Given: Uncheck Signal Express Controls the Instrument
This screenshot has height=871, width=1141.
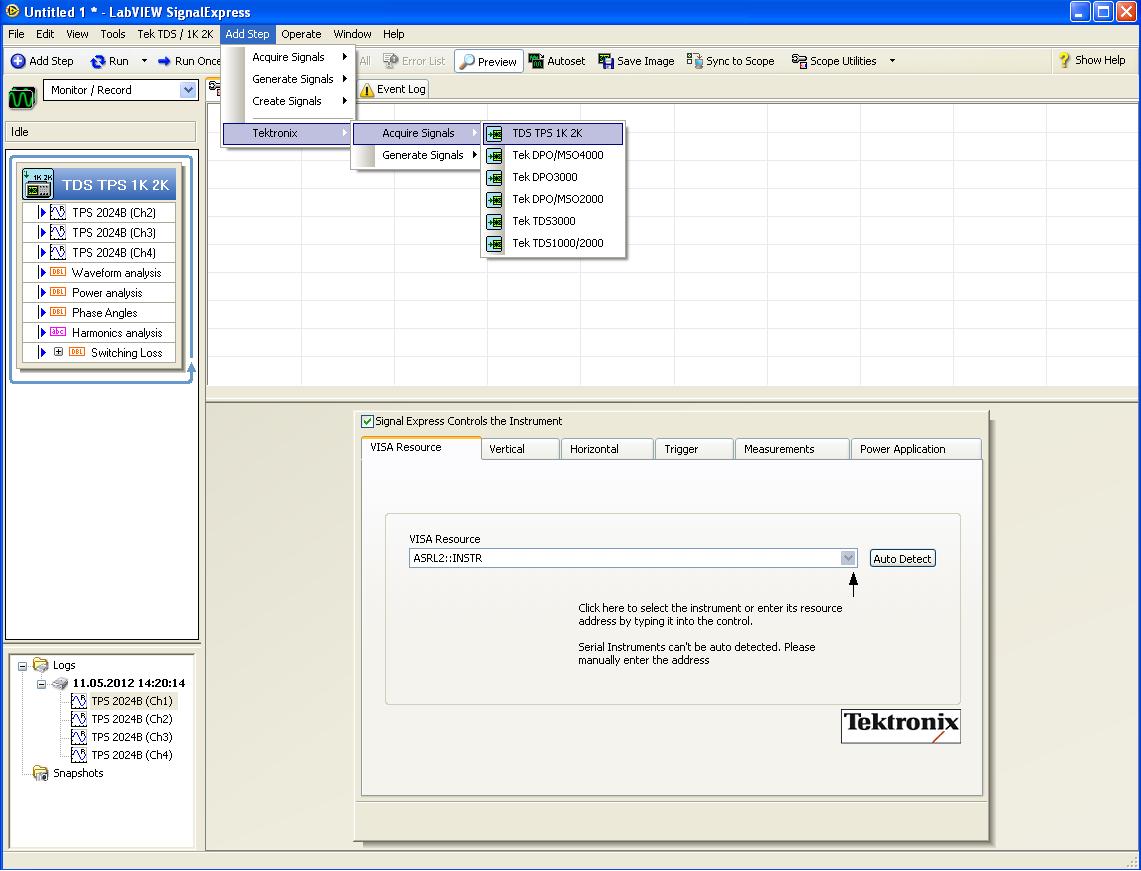Looking at the screenshot, I should (367, 421).
